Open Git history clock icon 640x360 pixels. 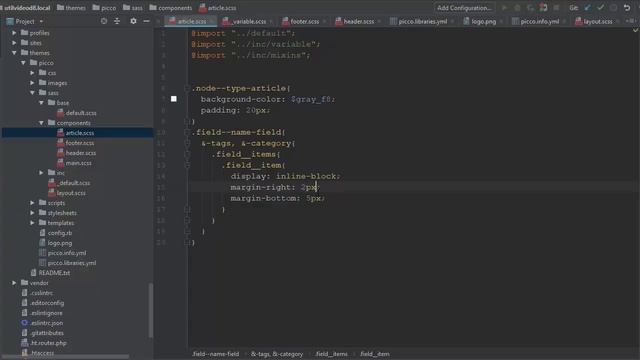tap(613, 8)
